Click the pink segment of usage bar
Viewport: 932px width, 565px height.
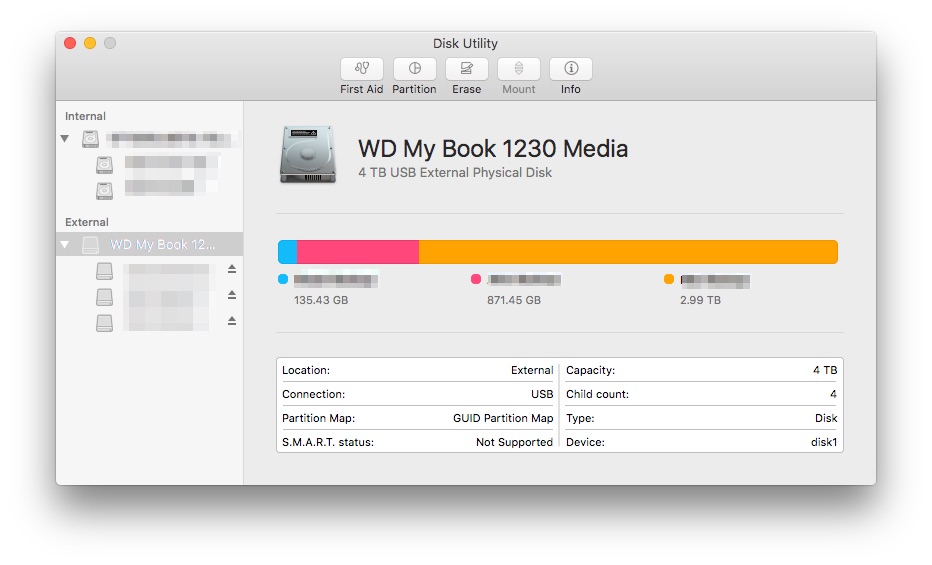[358, 252]
